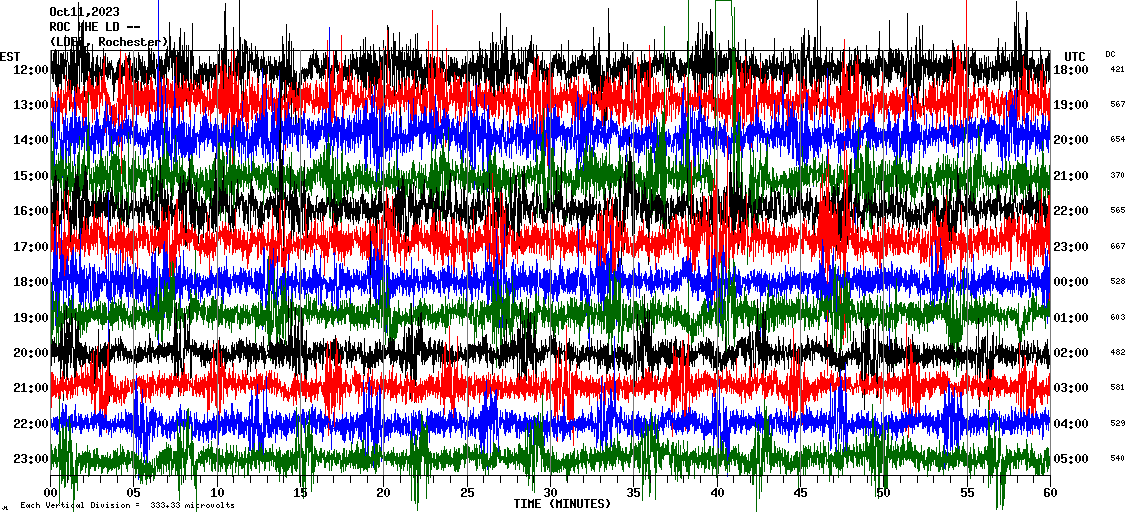Pick the 20:00 EST row label
The height and width of the screenshot is (519, 1130).
coord(31,353)
